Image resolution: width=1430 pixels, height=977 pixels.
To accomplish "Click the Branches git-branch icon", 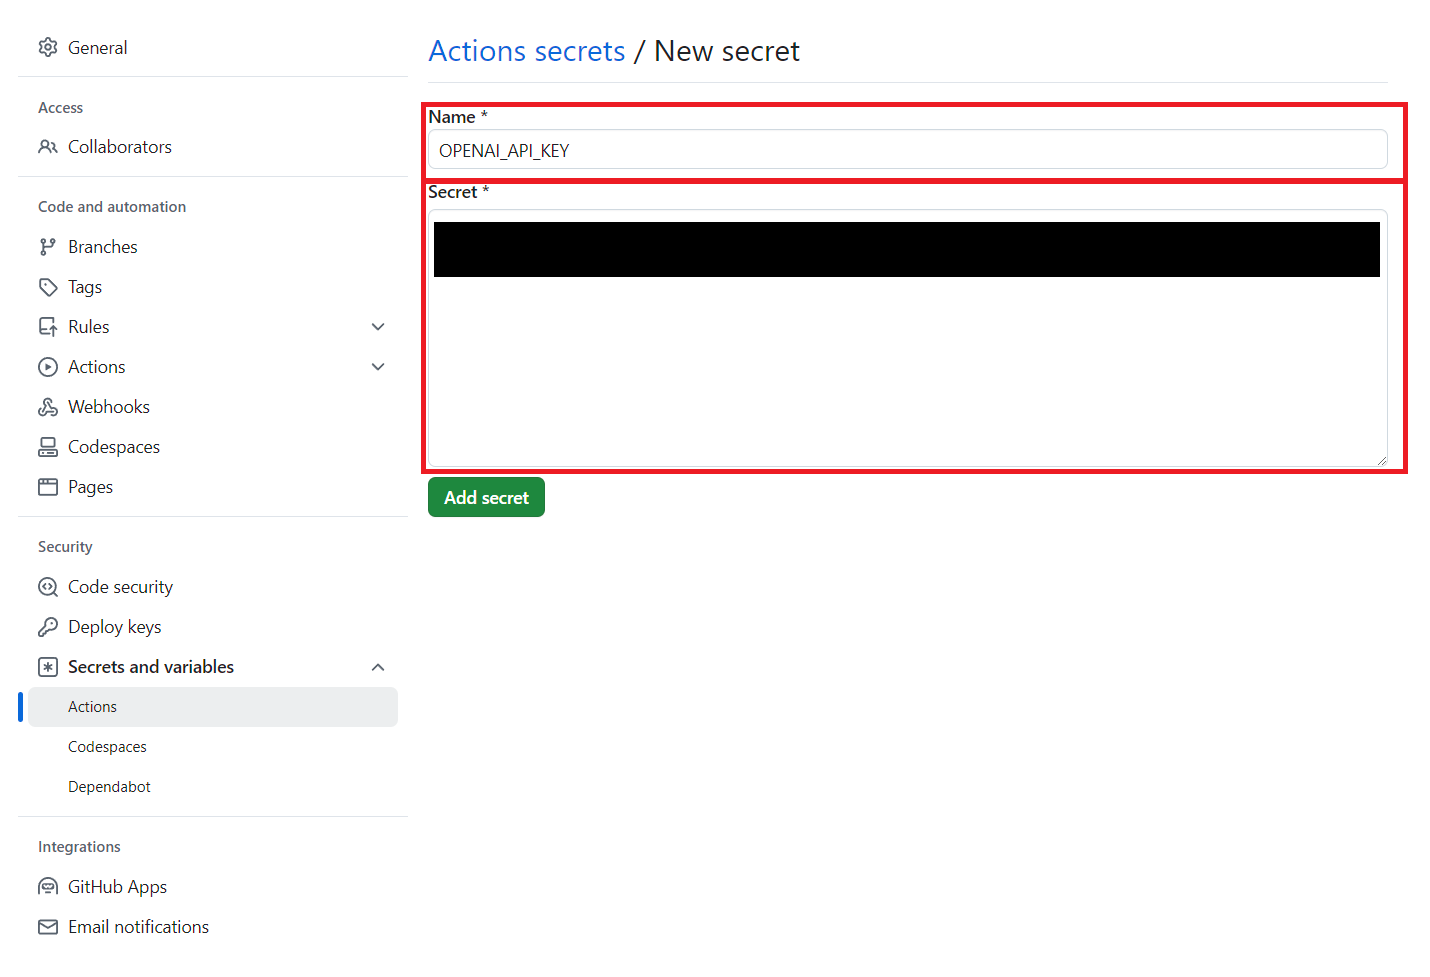I will (x=48, y=247).
